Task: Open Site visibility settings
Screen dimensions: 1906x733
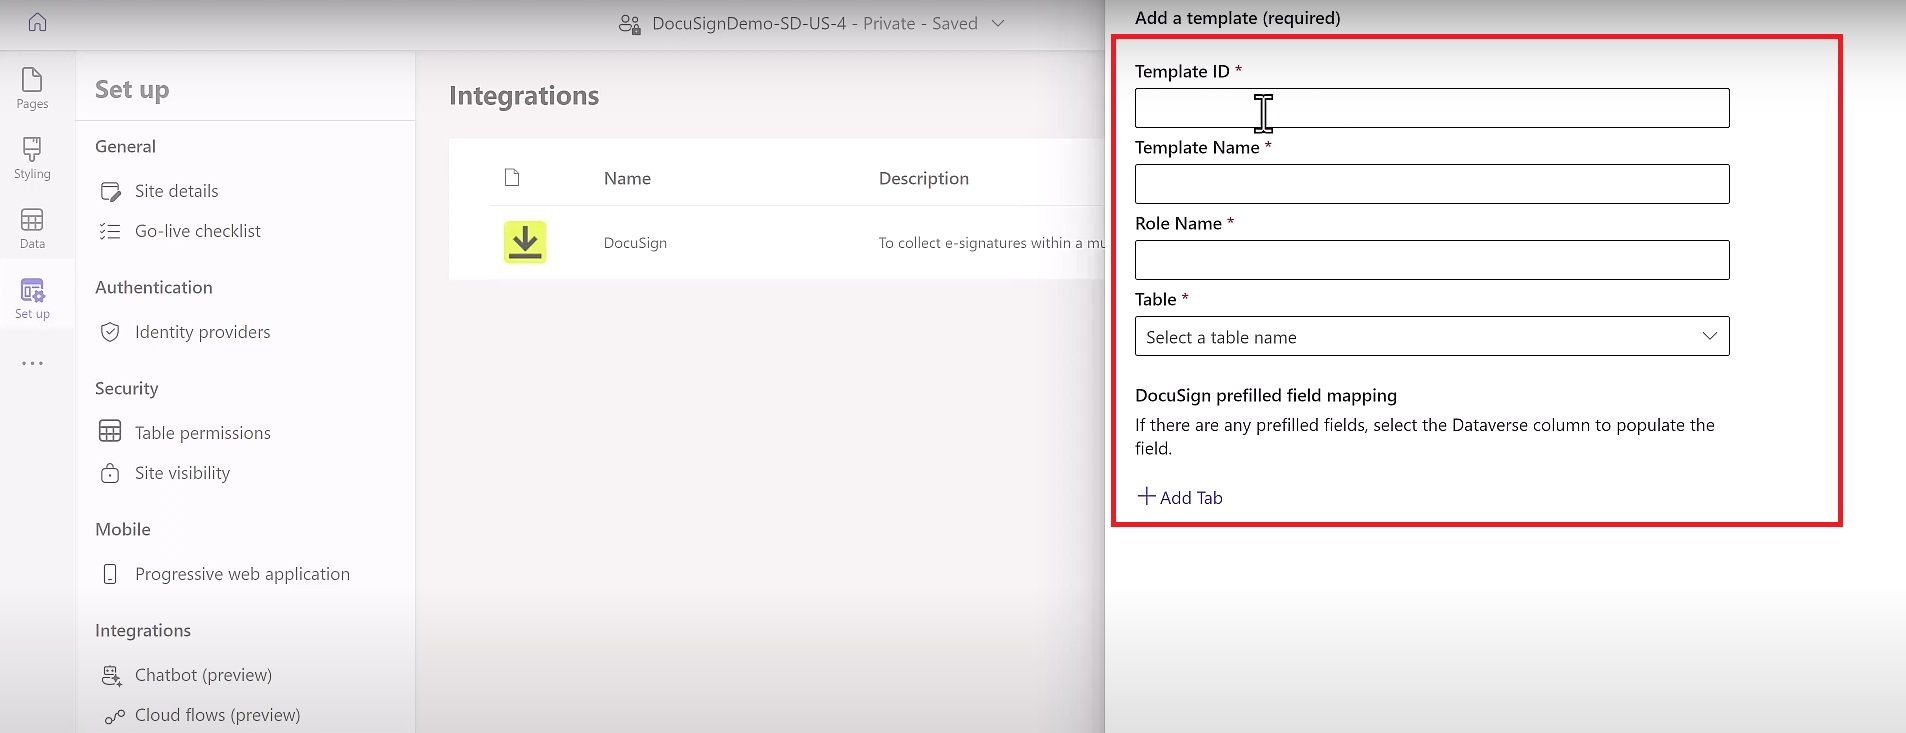Action: click(x=182, y=473)
